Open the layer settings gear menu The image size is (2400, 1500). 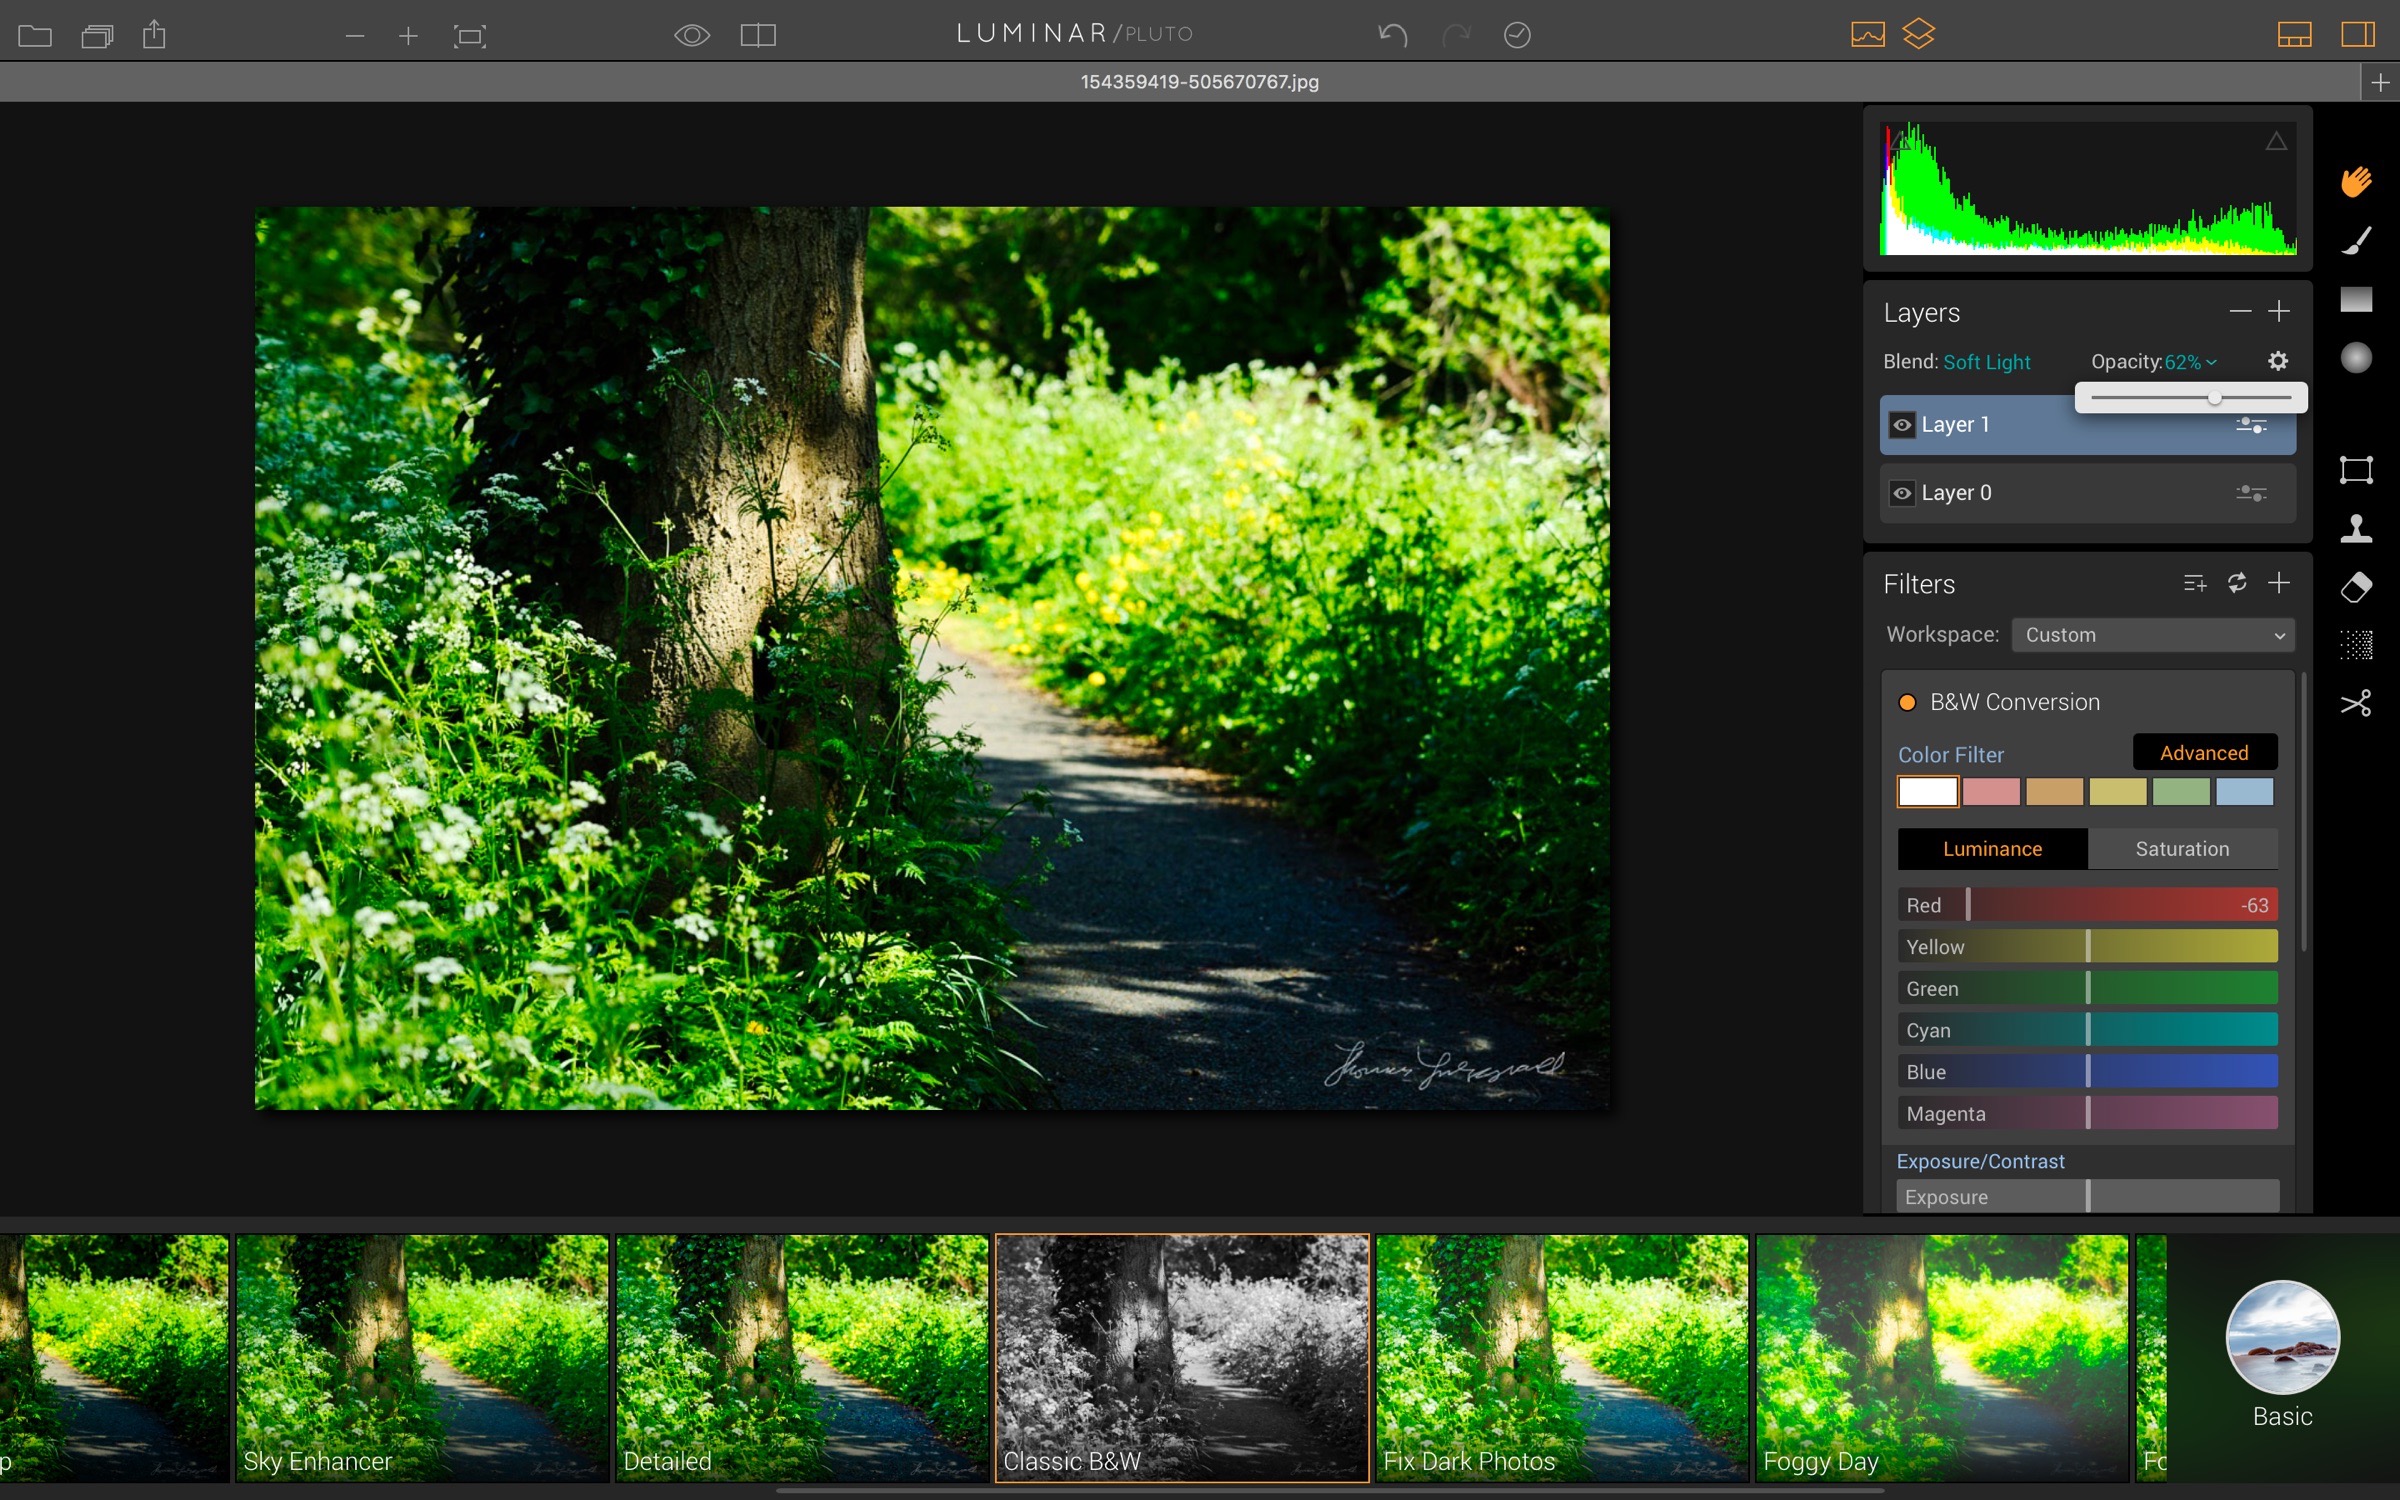click(2278, 361)
